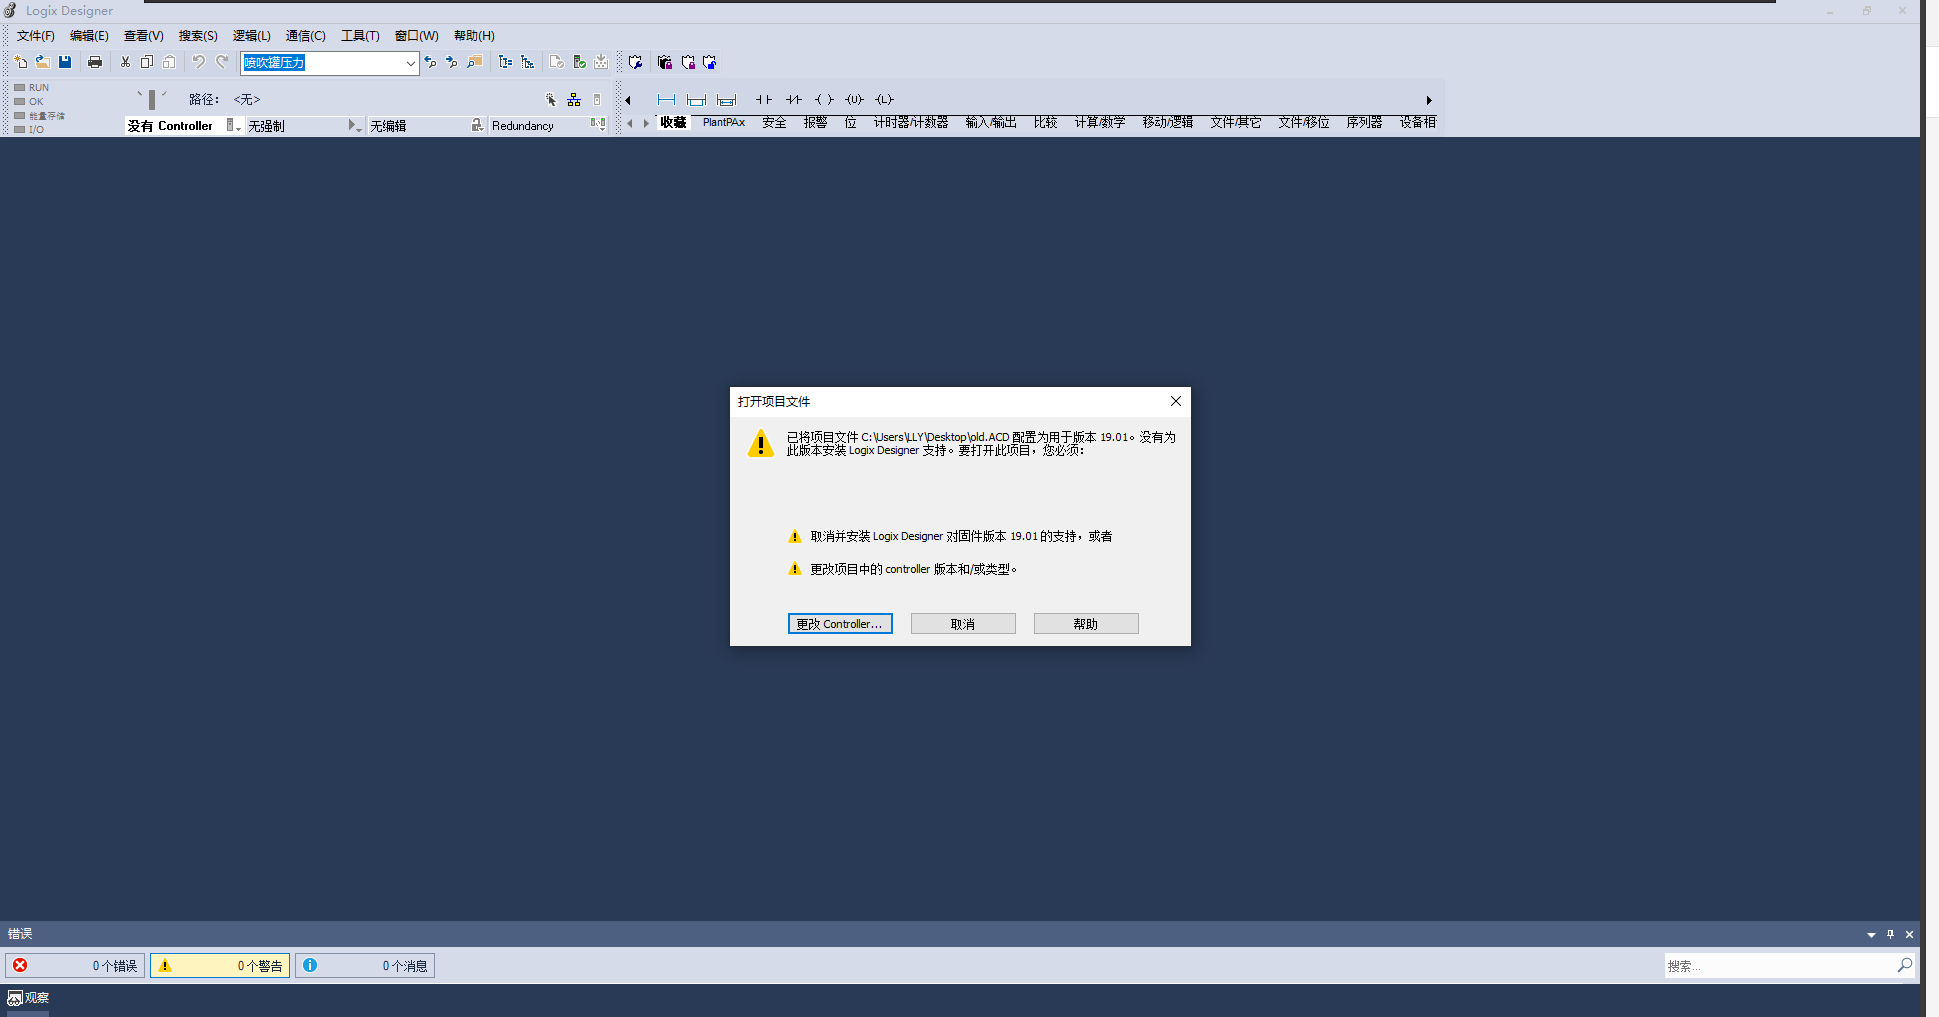Open the Redundancy status dropdown

coord(598,126)
